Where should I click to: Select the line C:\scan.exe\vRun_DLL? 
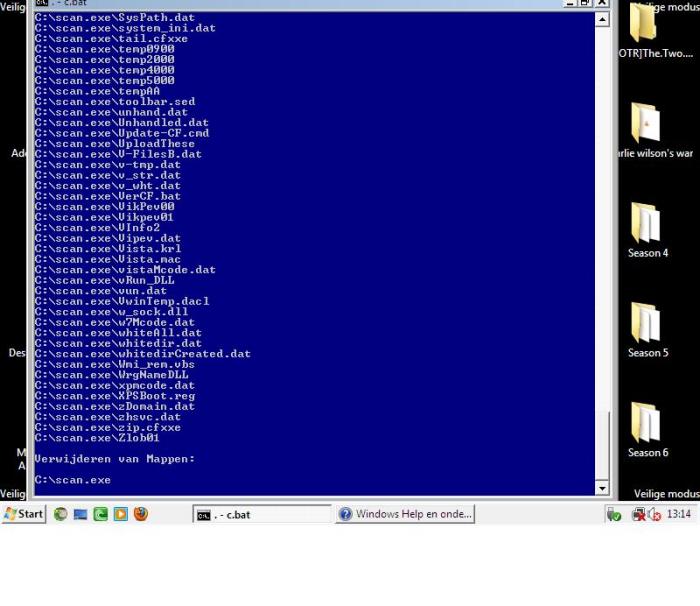click(104, 280)
